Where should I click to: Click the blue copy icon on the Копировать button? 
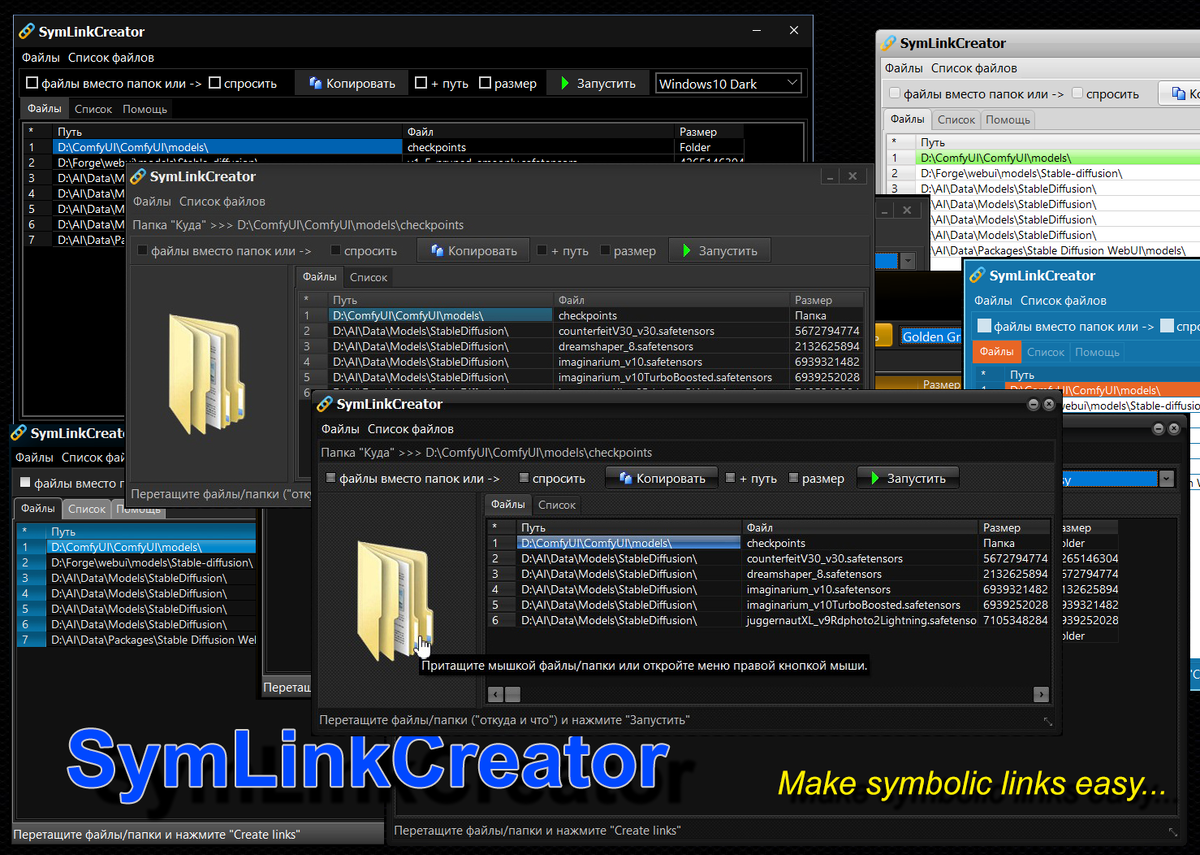pyautogui.click(x=627, y=478)
